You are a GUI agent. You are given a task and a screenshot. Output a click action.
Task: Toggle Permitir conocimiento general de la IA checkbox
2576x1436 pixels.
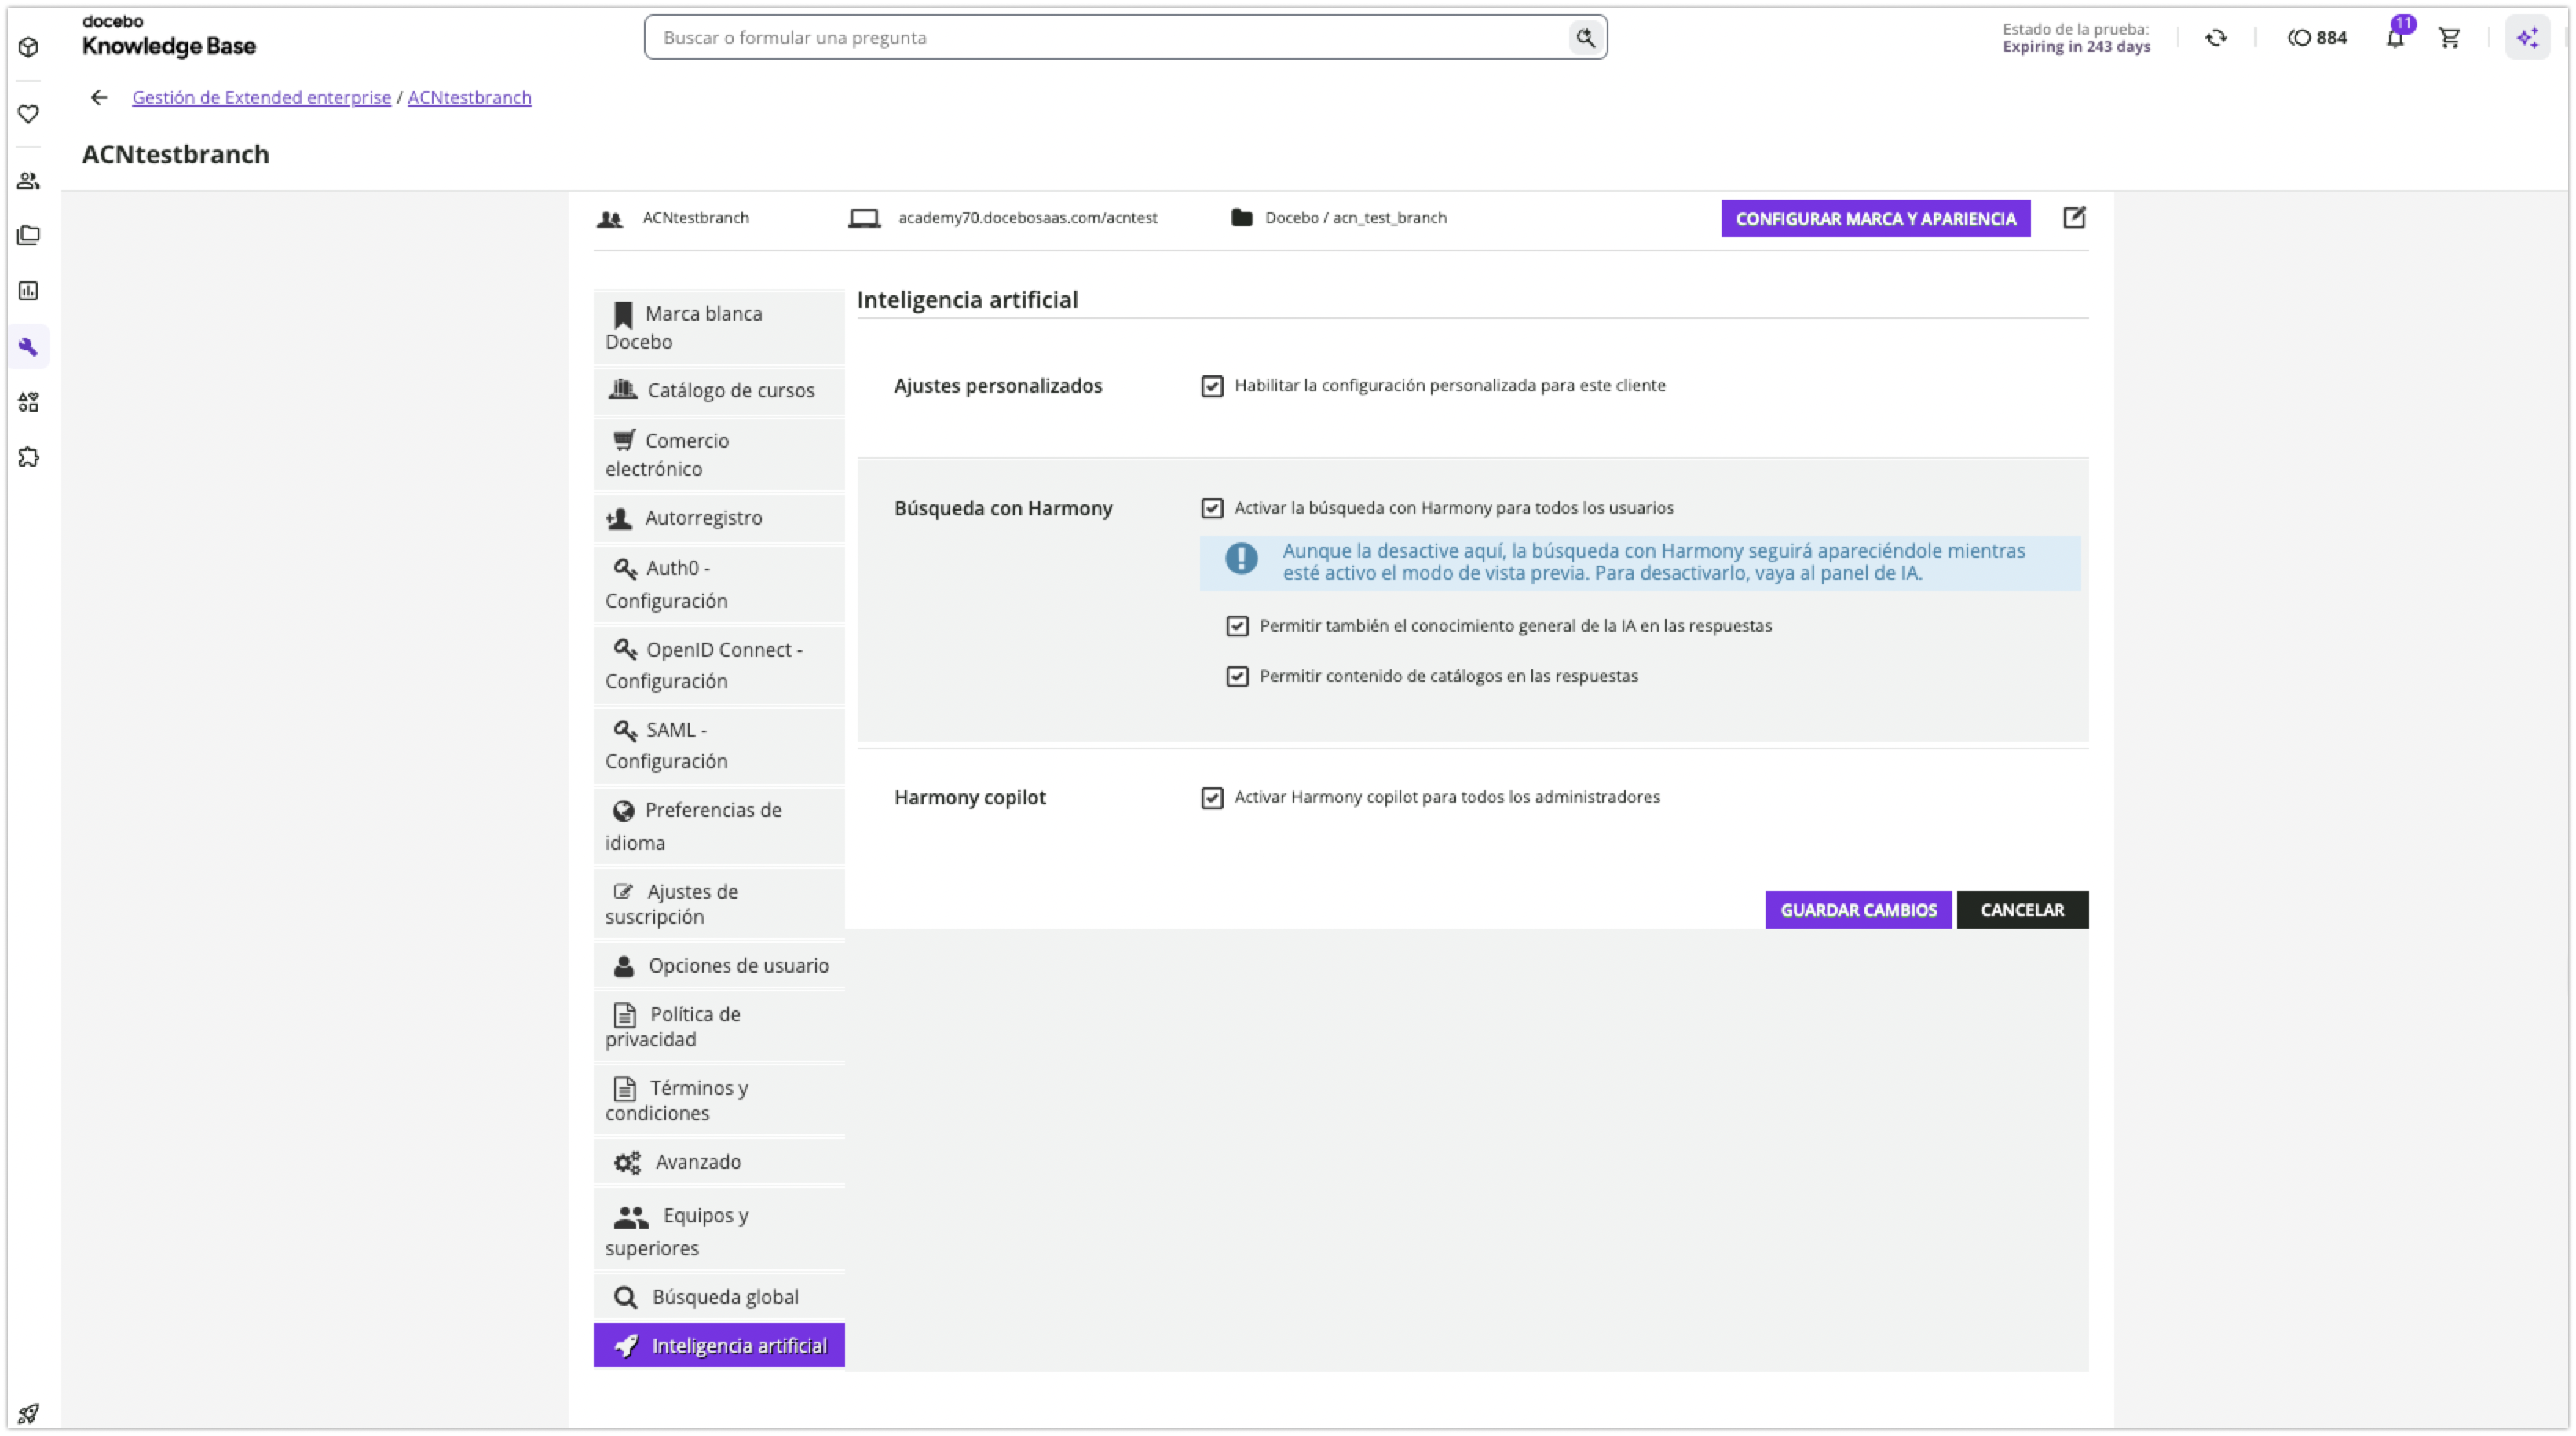1237,626
